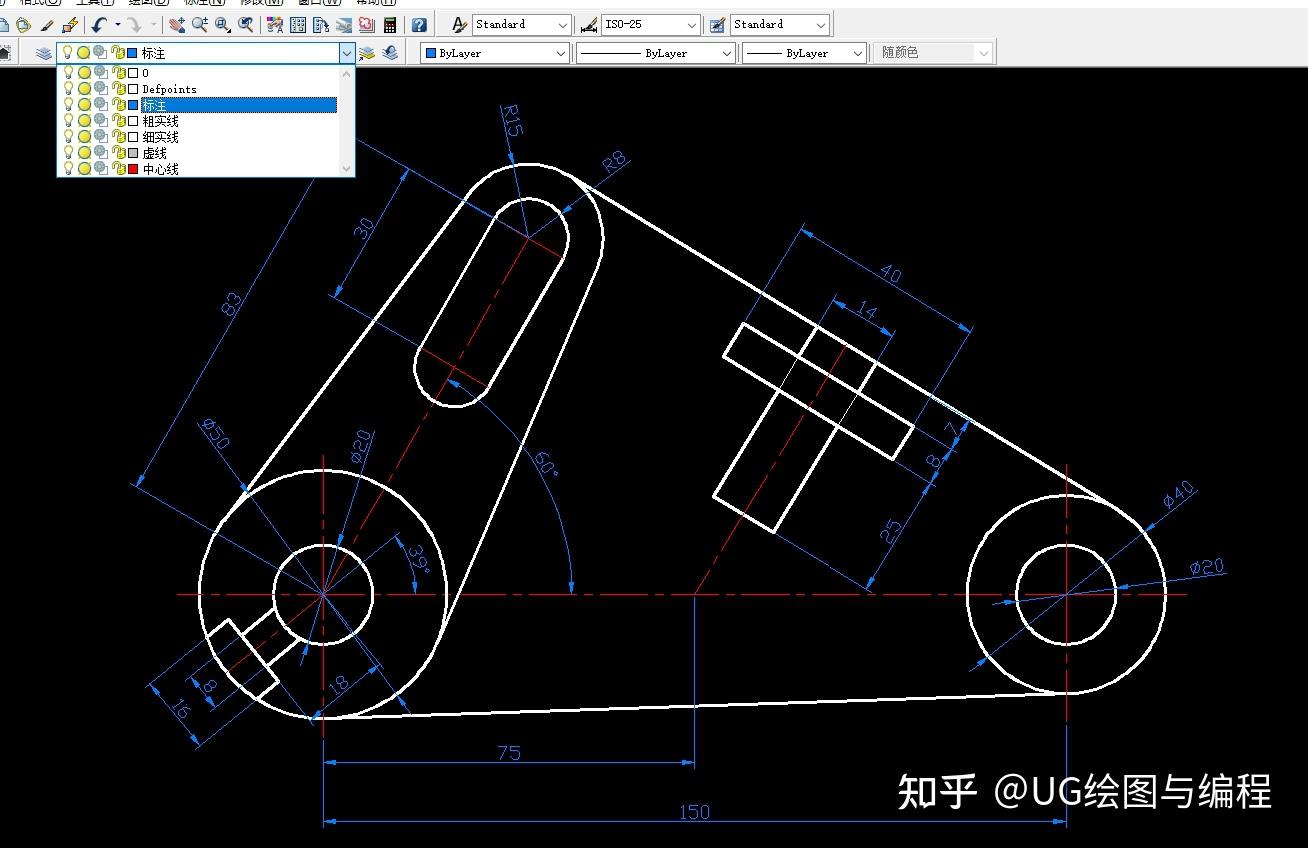Open the QuickCalc calculator icon
This screenshot has height=848, width=1308.
(x=390, y=24)
